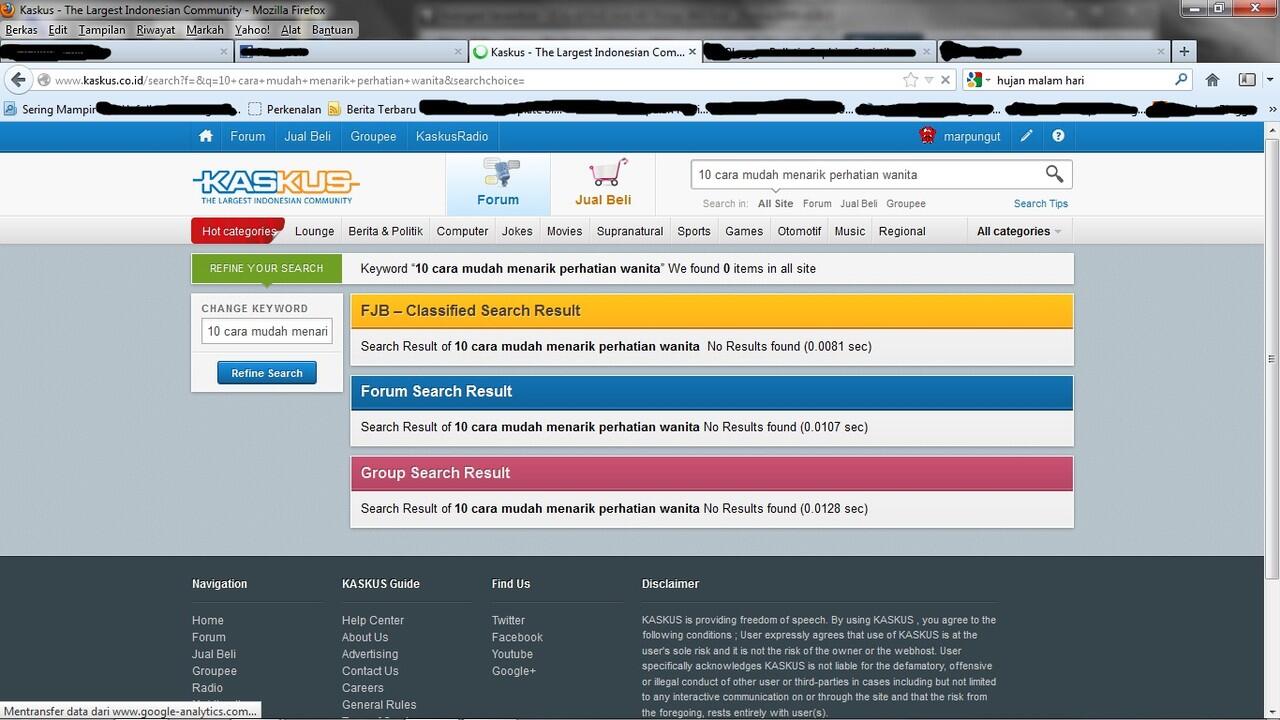Open the Lounge category
This screenshot has width=1280, height=720.
314,231
